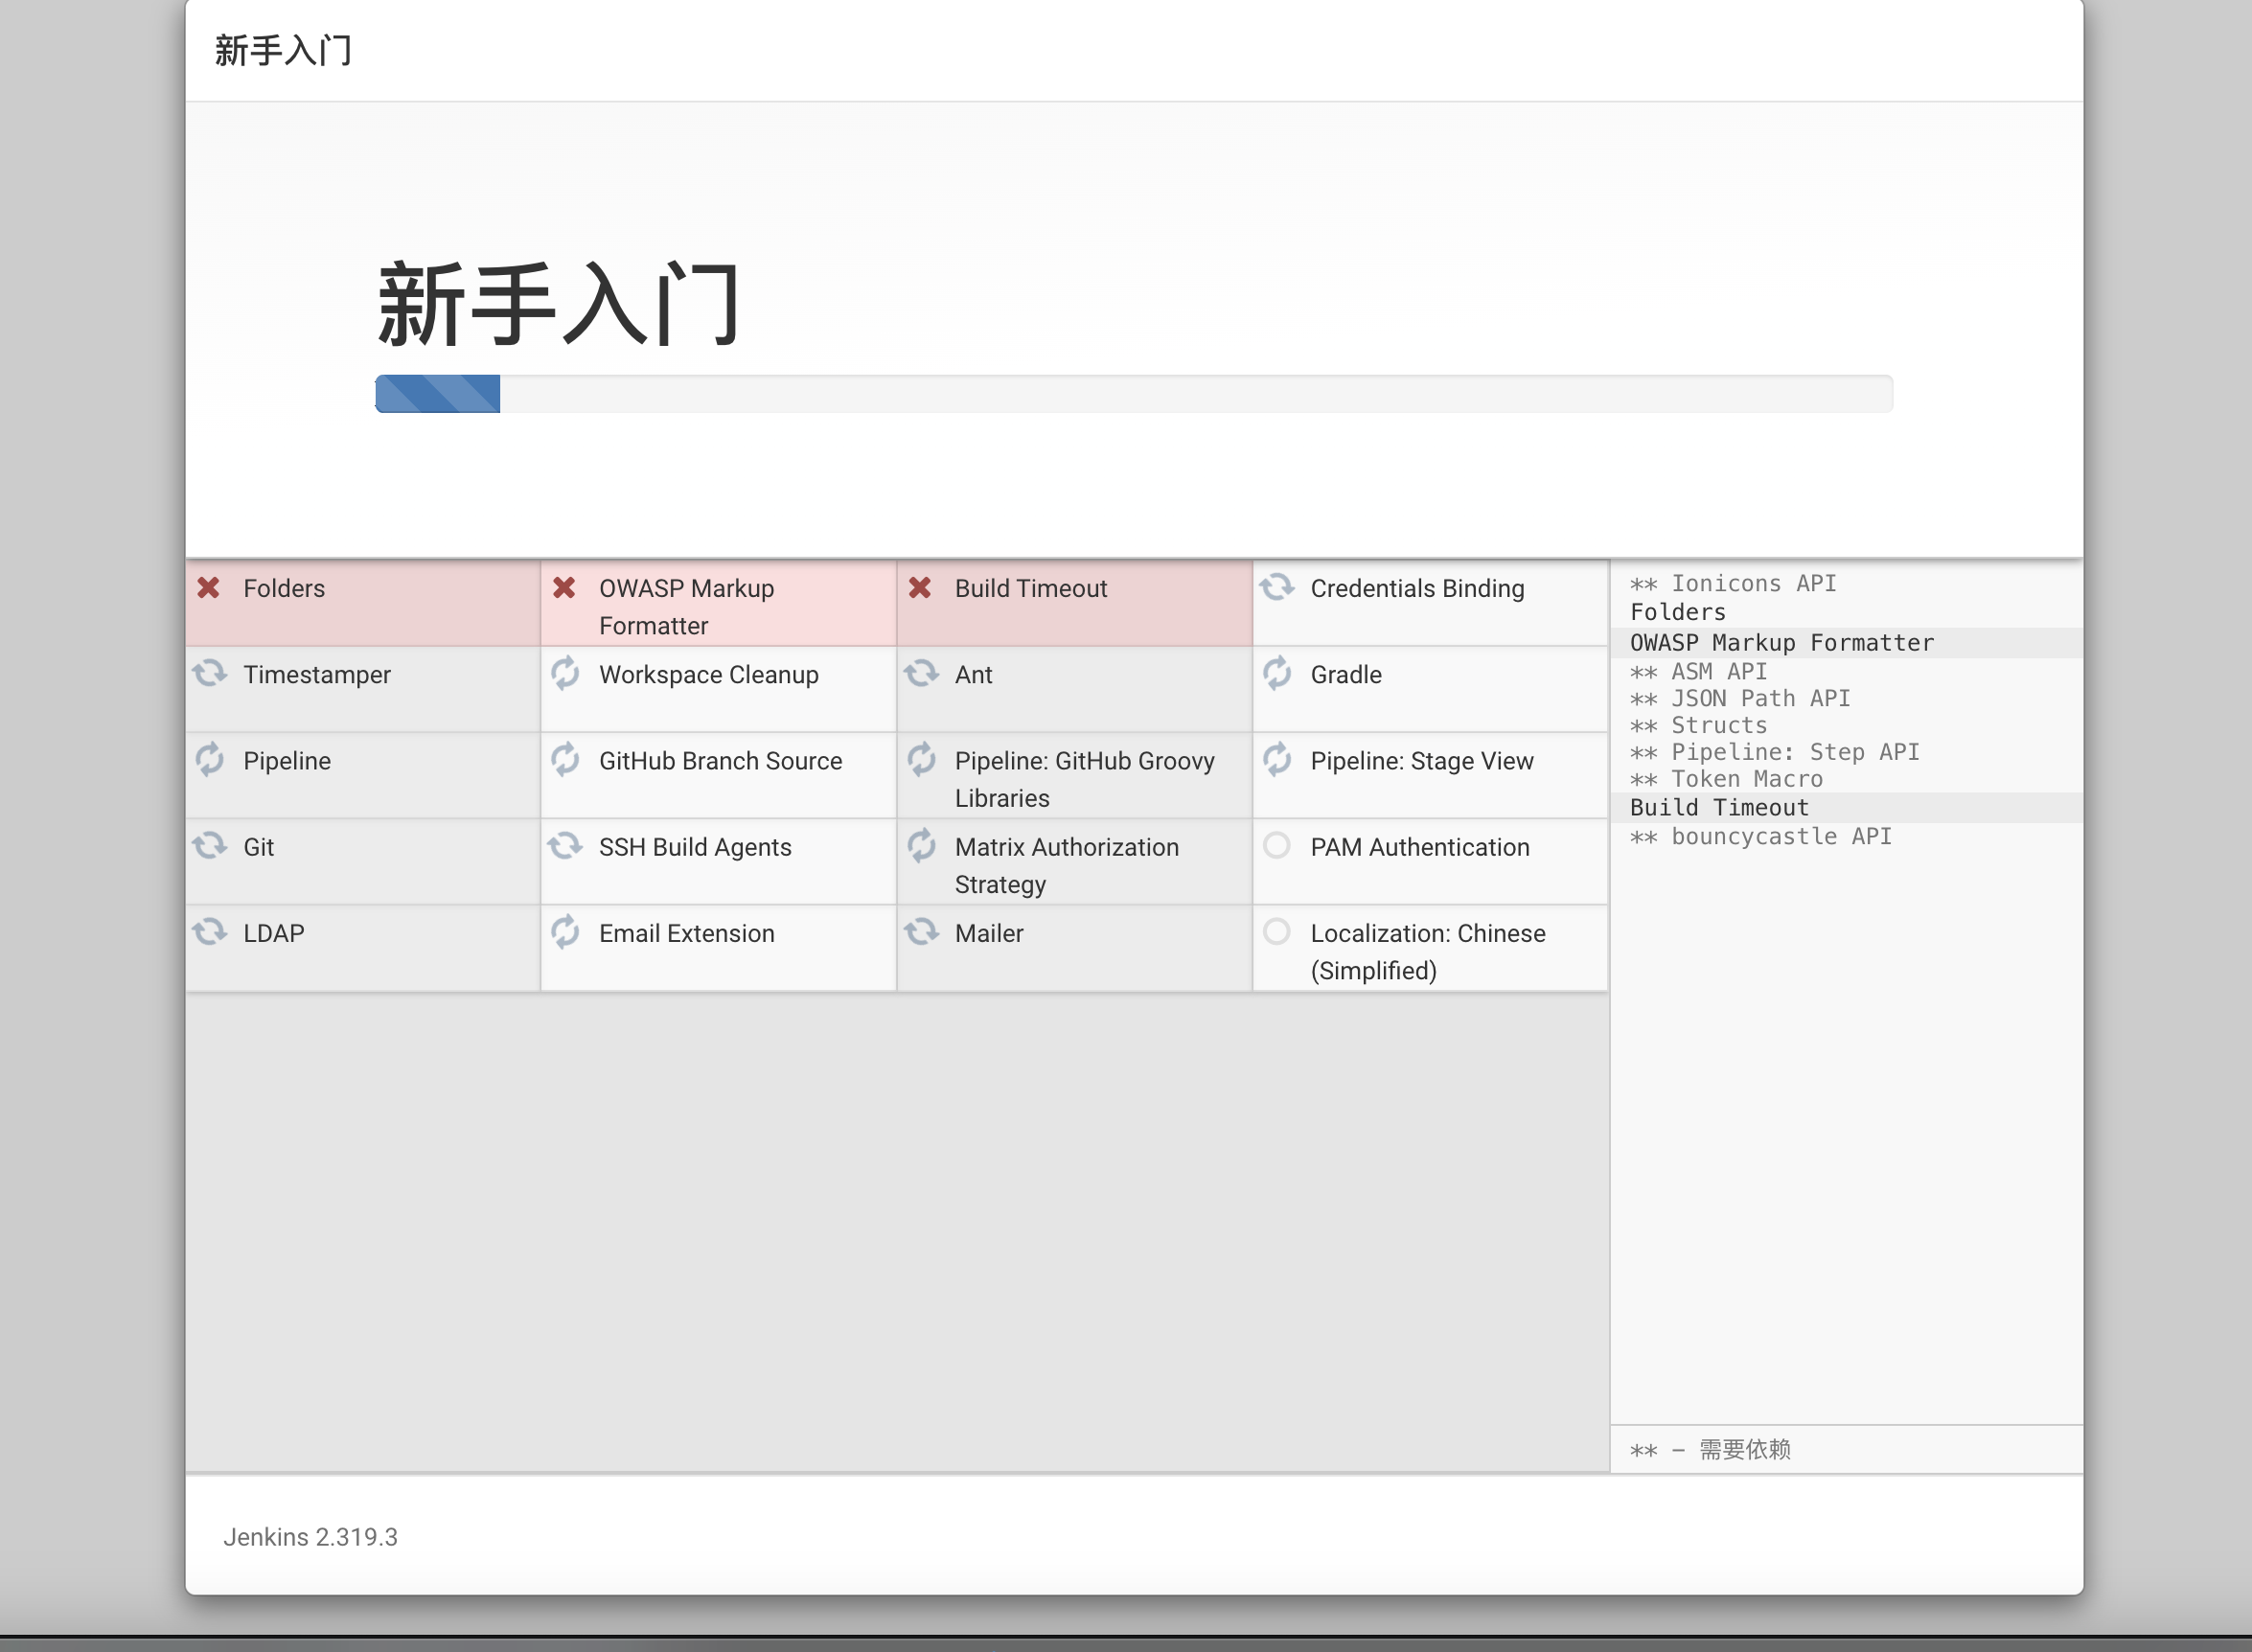Click the download spinner next to Credentials Binding
This screenshot has height=1652, width=2252.
pyautogui.click(x=1278, y=588)
